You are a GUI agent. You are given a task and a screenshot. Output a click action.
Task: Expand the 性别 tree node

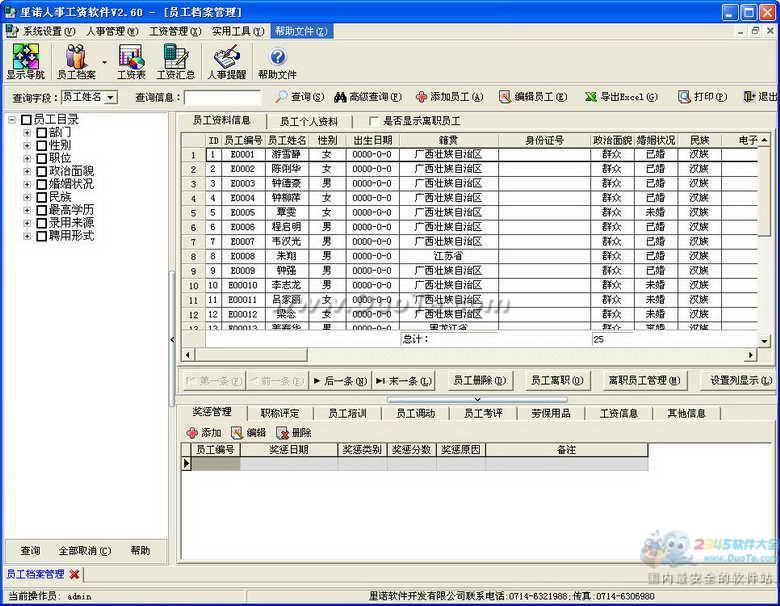click(27, 146)
